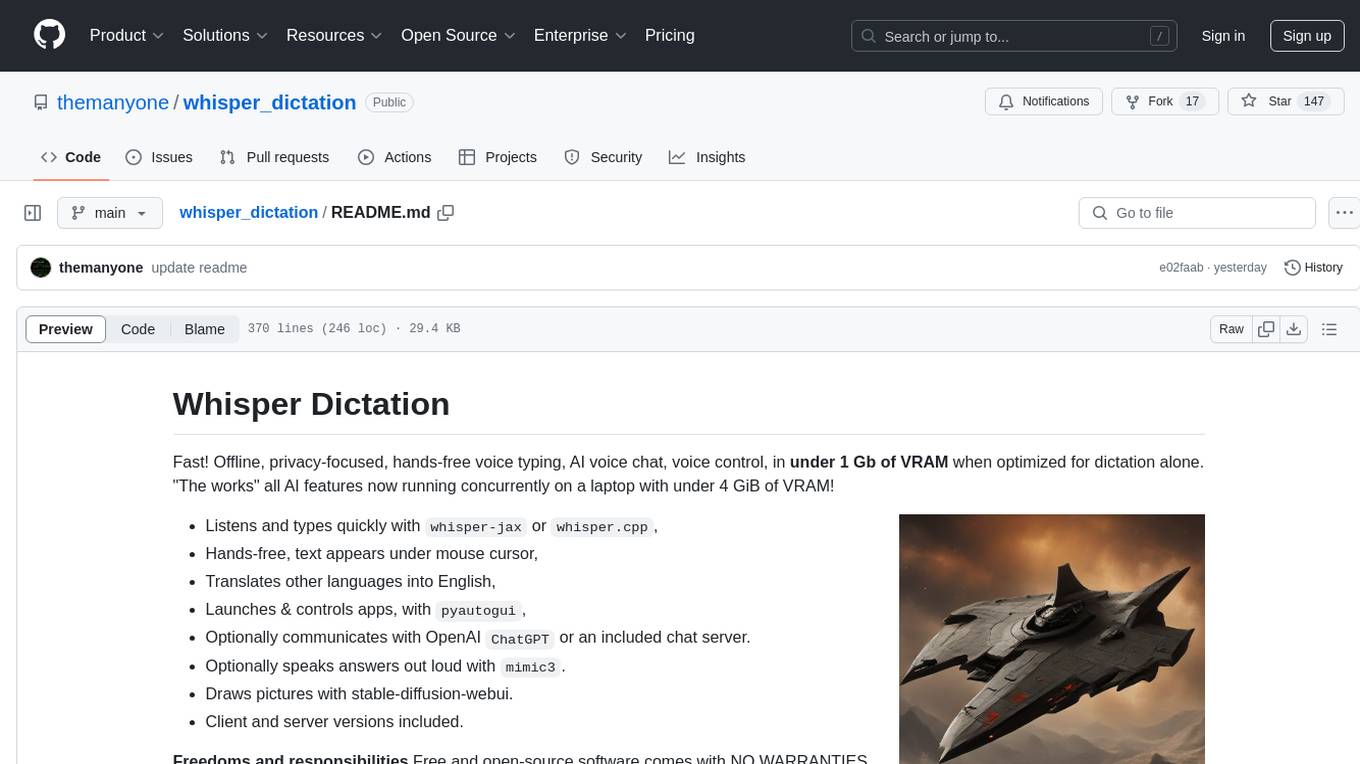Expand the Resources menu
The height and width of the screenshot is (764, 1360).
coord(334,35)
